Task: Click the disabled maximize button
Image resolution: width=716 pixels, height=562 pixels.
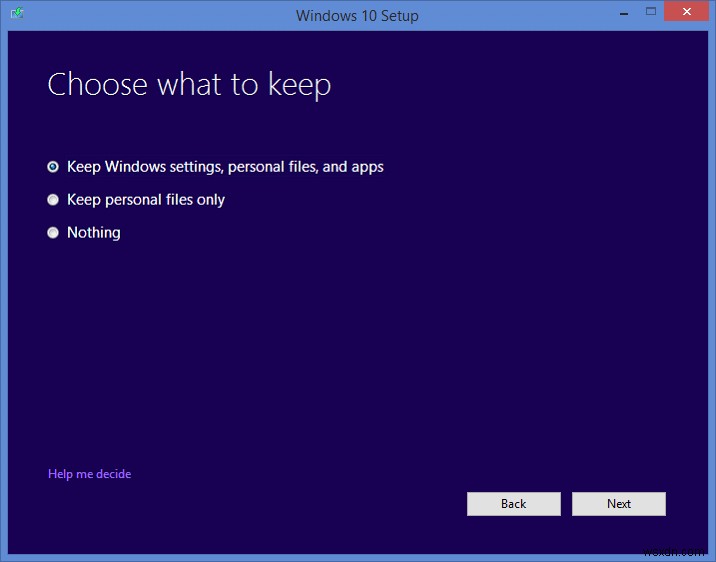Action: tap(651, 11)
